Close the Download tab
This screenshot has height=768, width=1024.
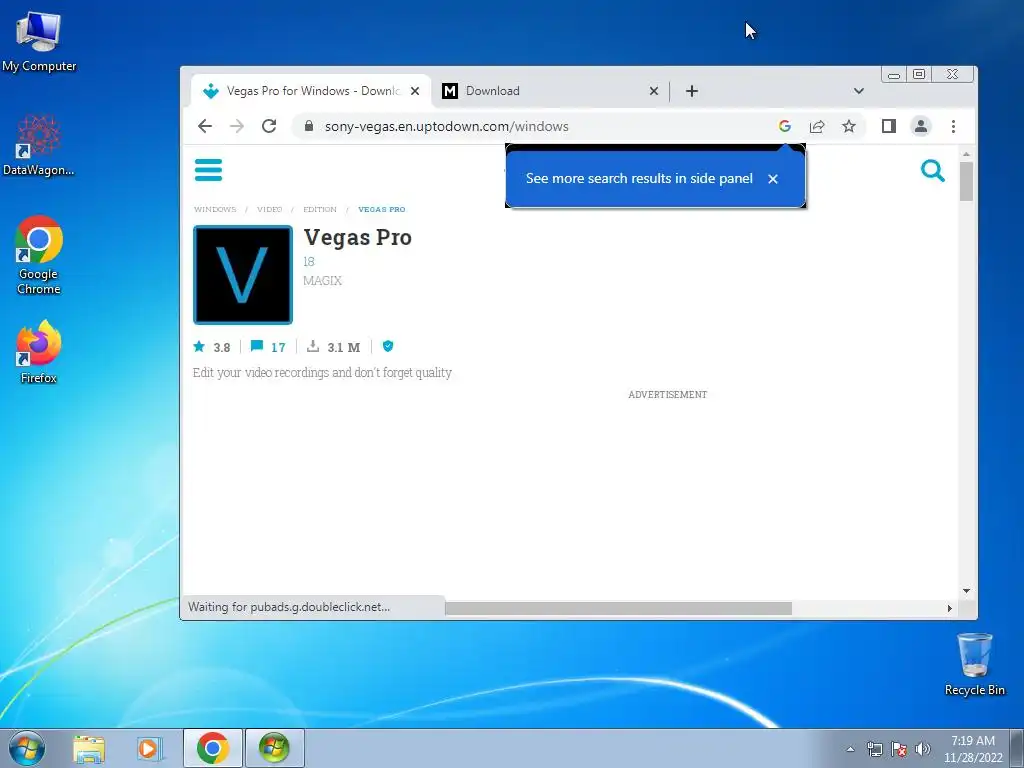point(654,91)
